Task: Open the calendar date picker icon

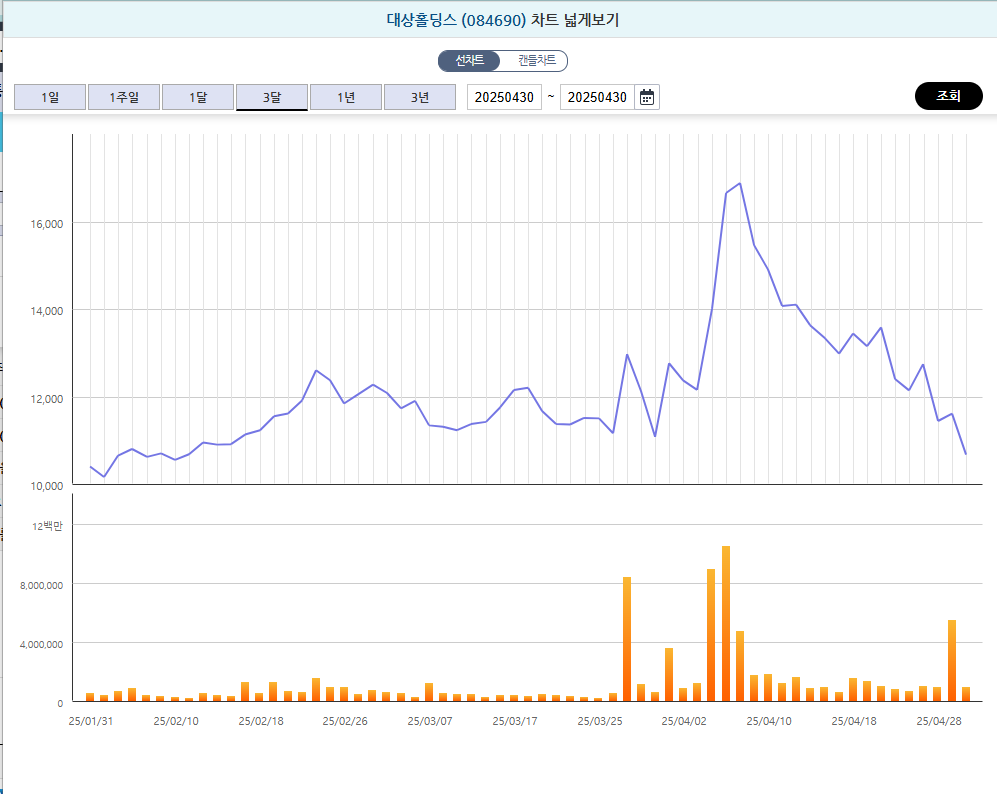Action: [x=646, y=96]
